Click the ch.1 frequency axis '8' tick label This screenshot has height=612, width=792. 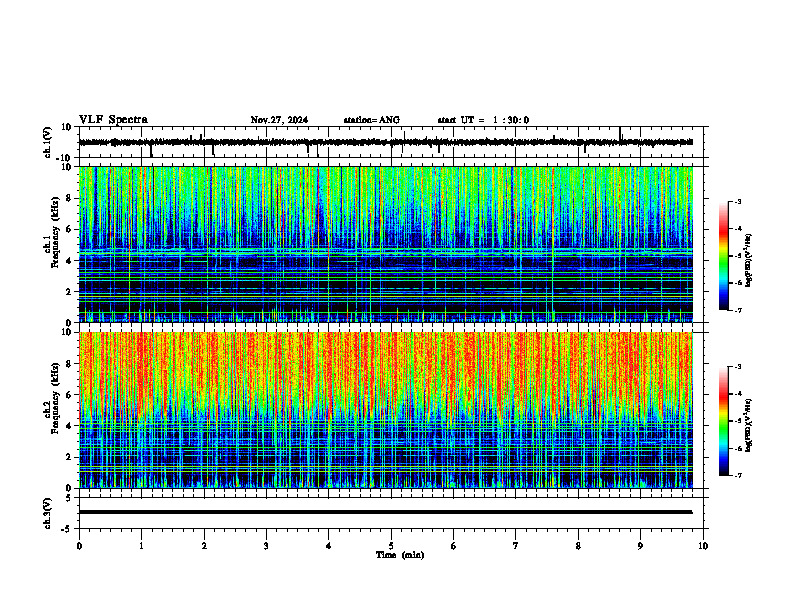coord(69,198)
